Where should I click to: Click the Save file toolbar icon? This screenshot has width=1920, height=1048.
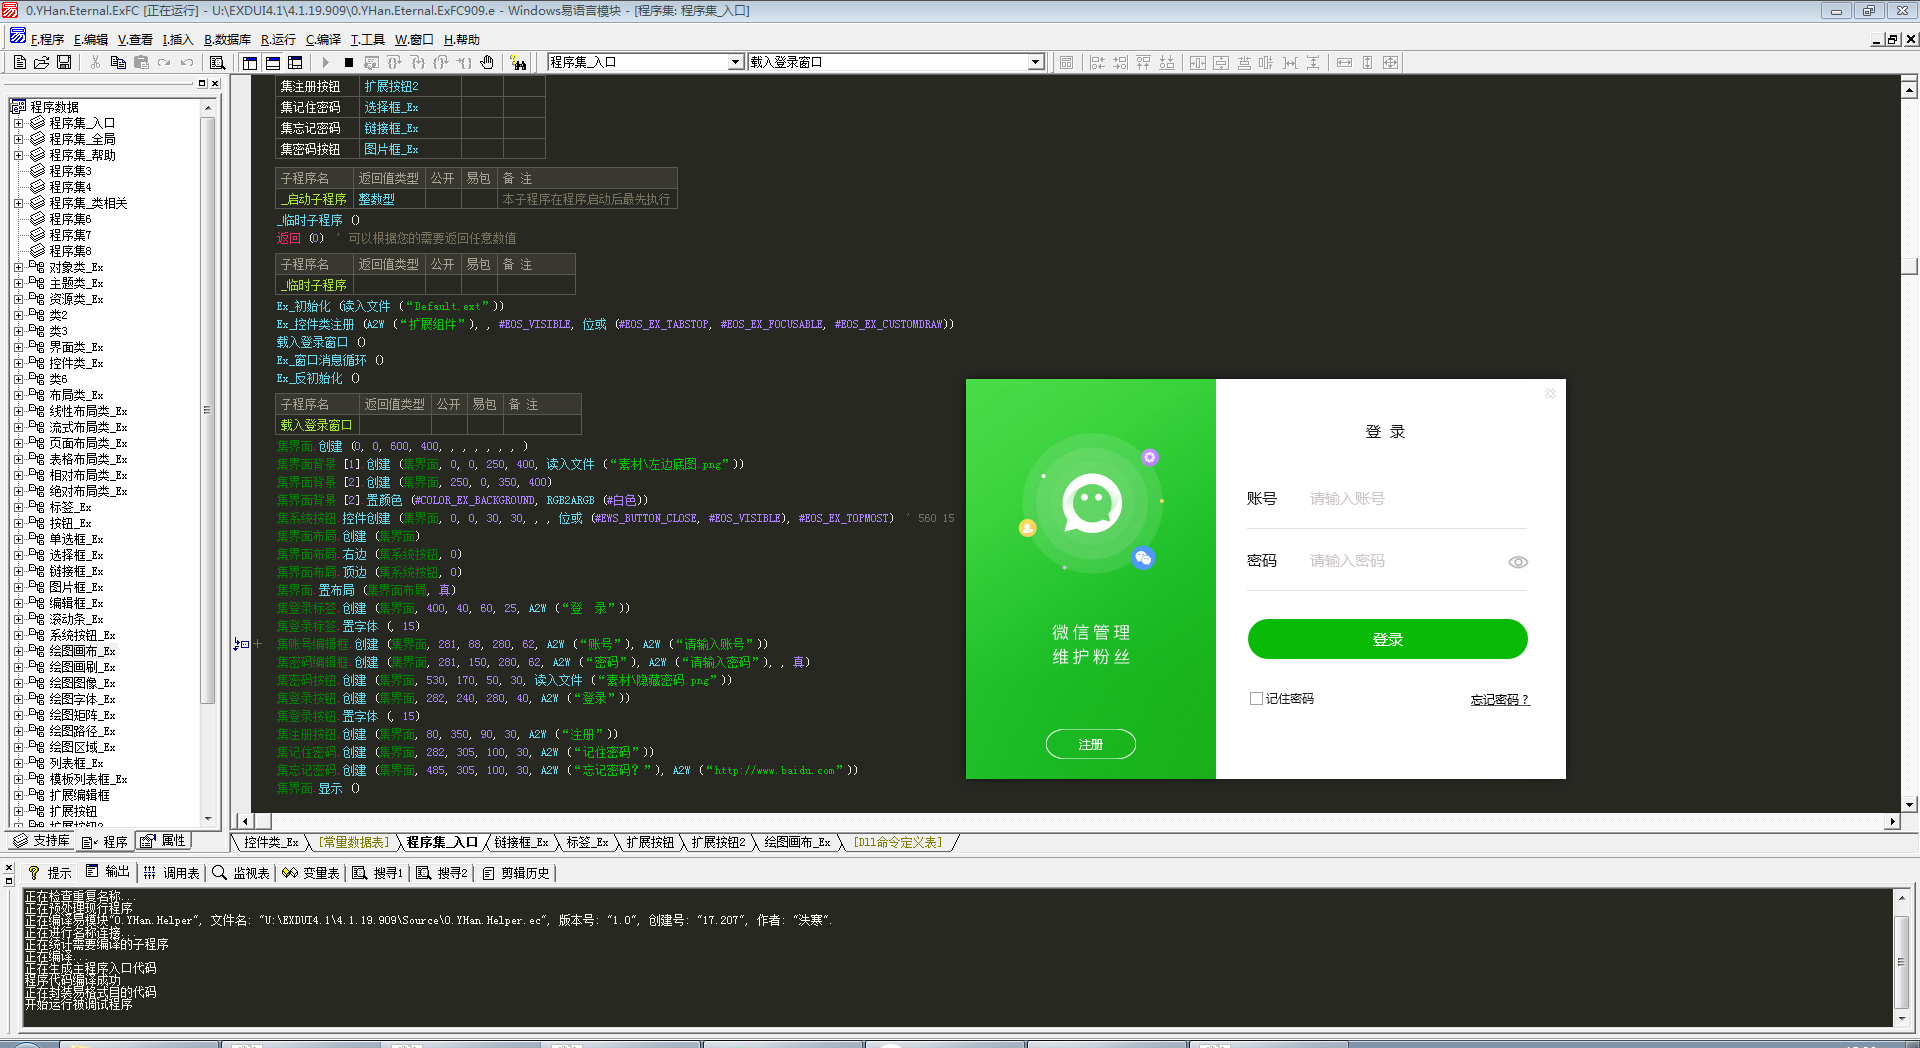pyautogui.click(x=64, y=62)
